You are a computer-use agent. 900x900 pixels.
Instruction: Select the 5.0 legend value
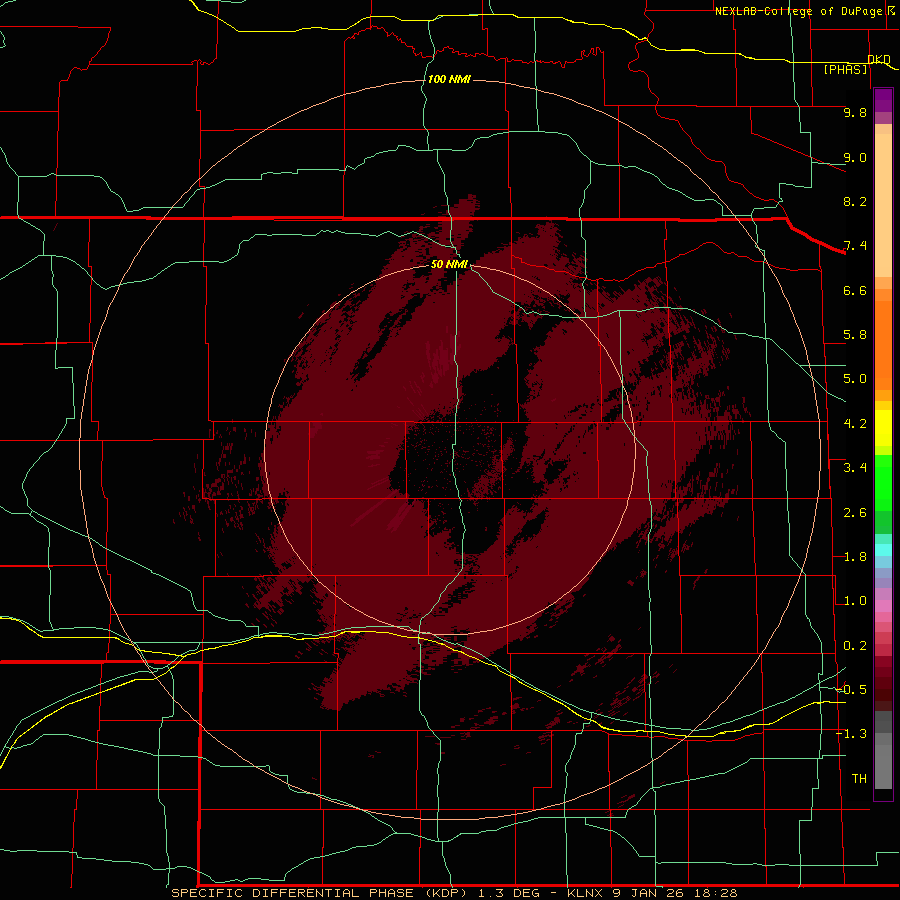[x=855, y=379]
